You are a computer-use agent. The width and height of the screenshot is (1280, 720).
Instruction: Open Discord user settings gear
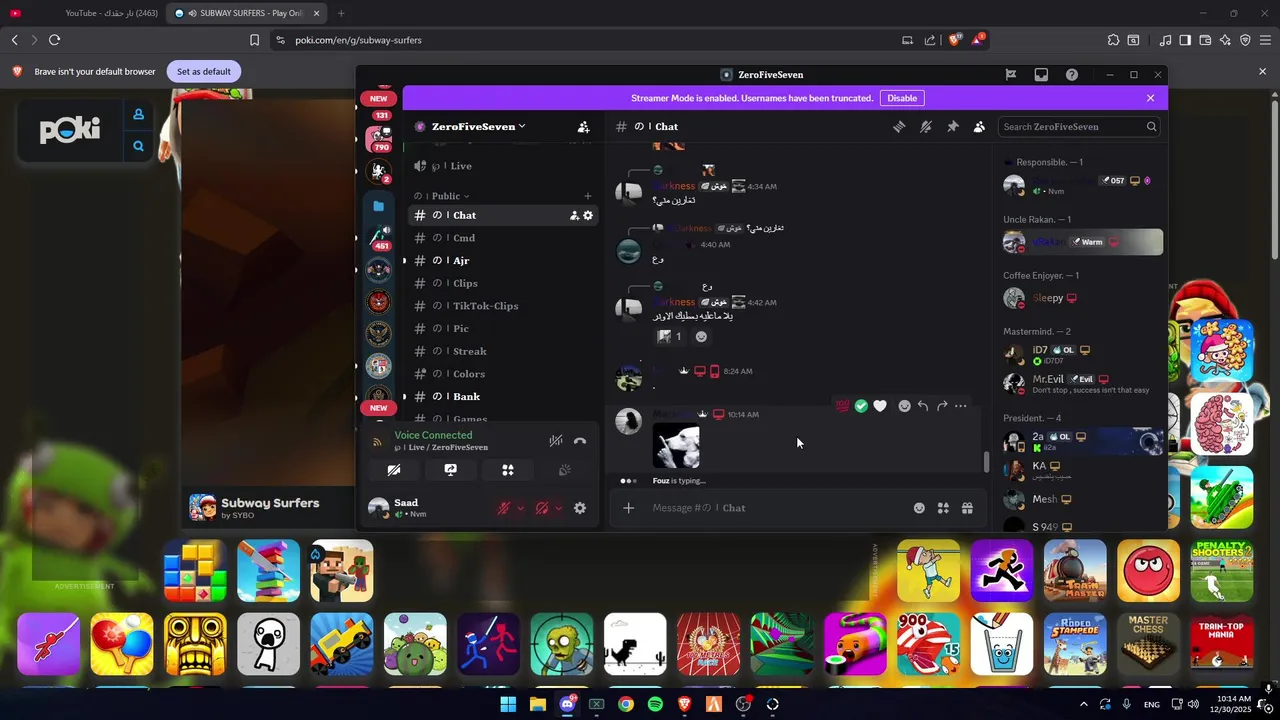tap(580, 508)
